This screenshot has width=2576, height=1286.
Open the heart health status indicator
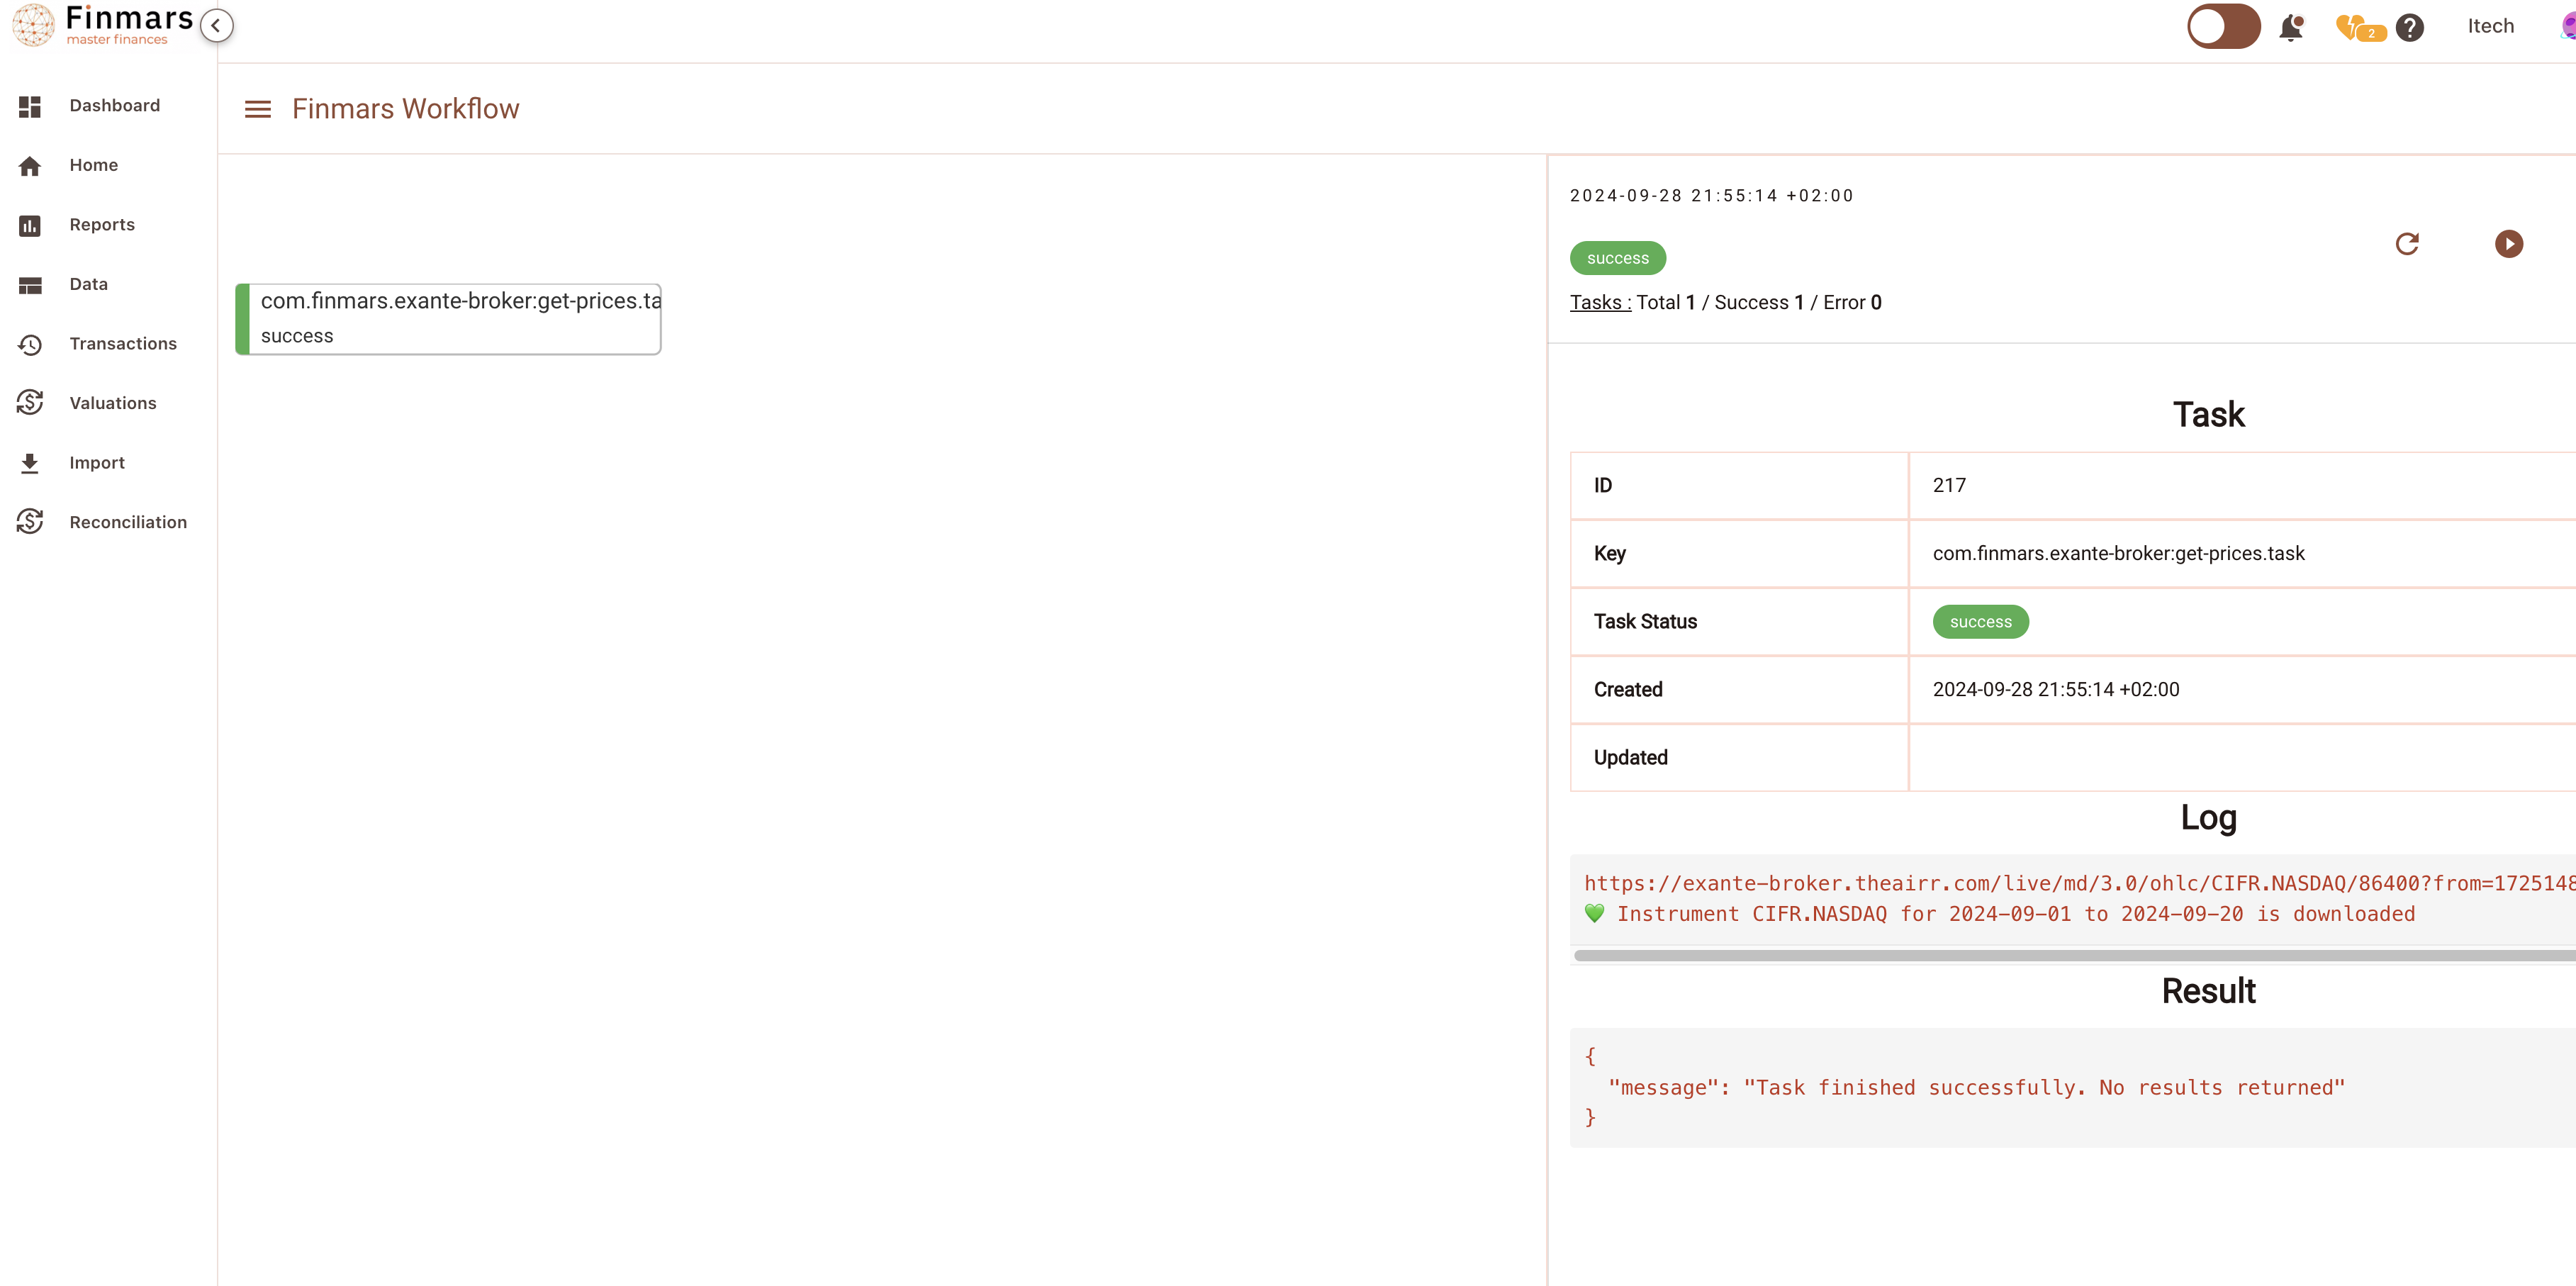[2360, 28]
